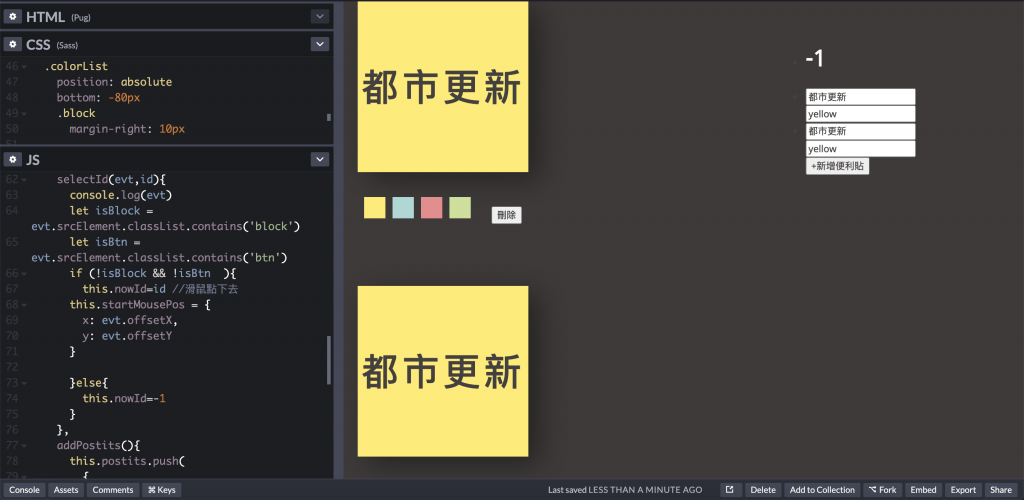This screenshot has height=500, width=1024.
Task: Click the -1 nowId value text
Action: (x=814, y=59)
